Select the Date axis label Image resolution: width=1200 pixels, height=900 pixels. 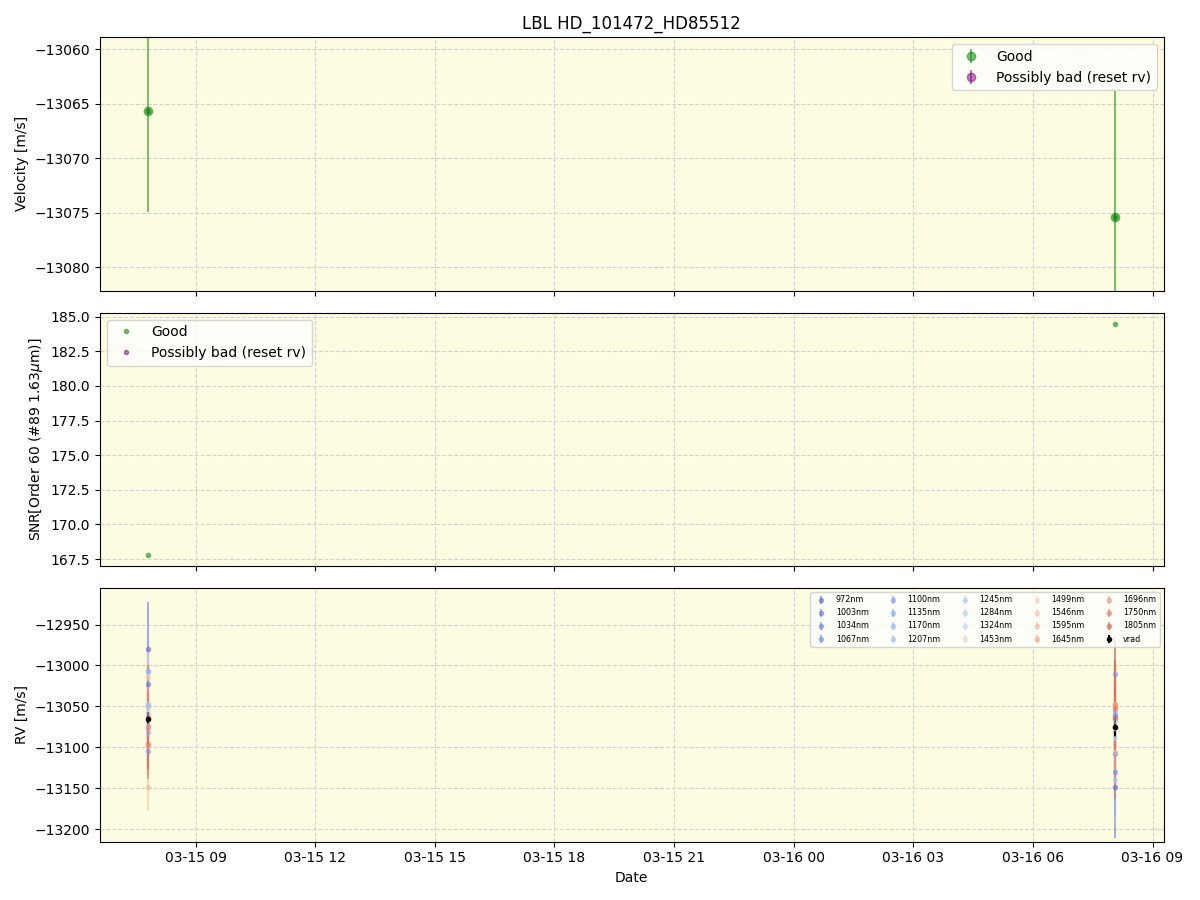[631, 877]
